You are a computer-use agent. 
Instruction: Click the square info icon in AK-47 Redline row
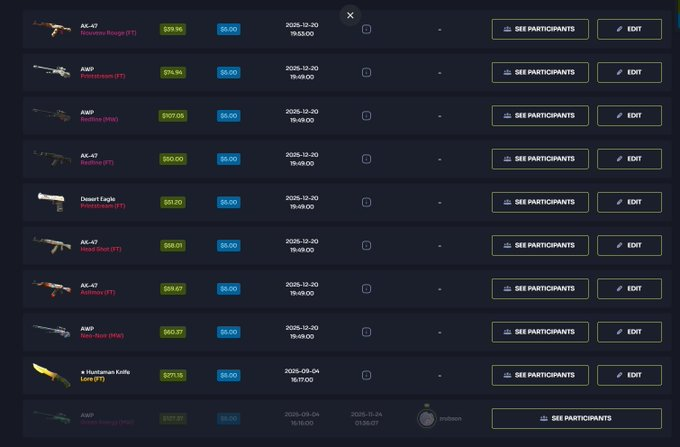(x=366, y=159)
